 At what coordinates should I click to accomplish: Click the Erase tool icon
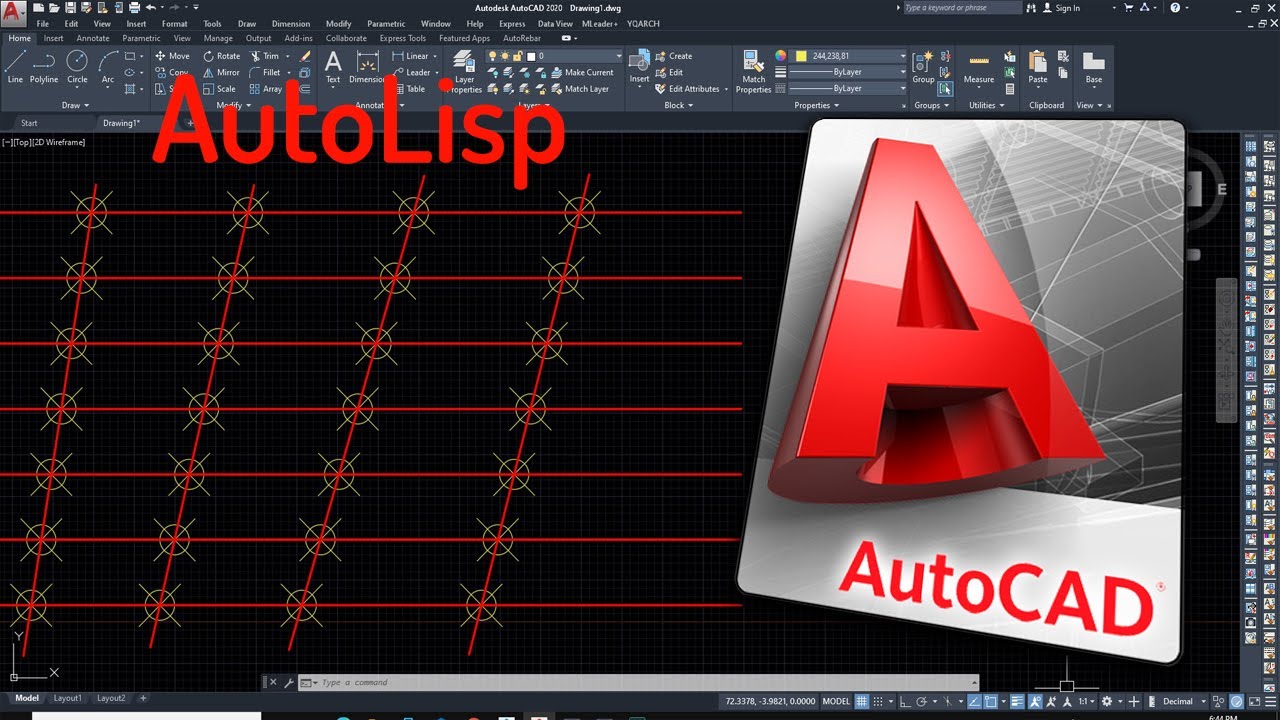pos(305,56)
